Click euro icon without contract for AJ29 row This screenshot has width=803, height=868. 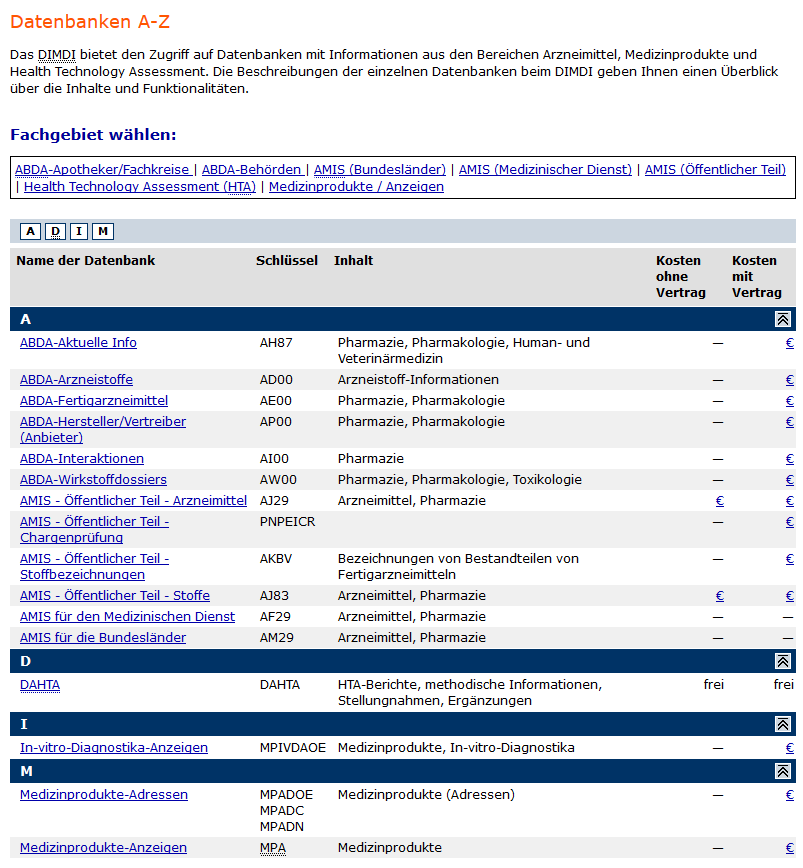[x=719, y=501]
